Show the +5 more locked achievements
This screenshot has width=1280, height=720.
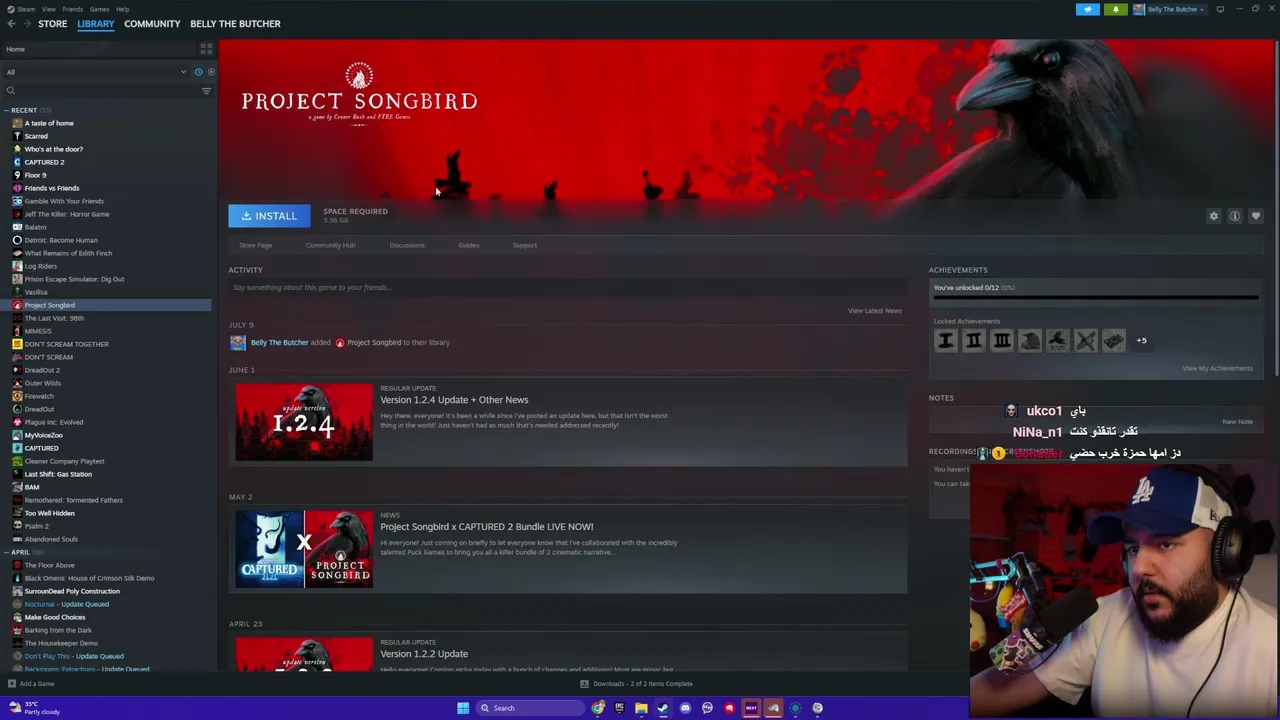(x=1141, y=341)
